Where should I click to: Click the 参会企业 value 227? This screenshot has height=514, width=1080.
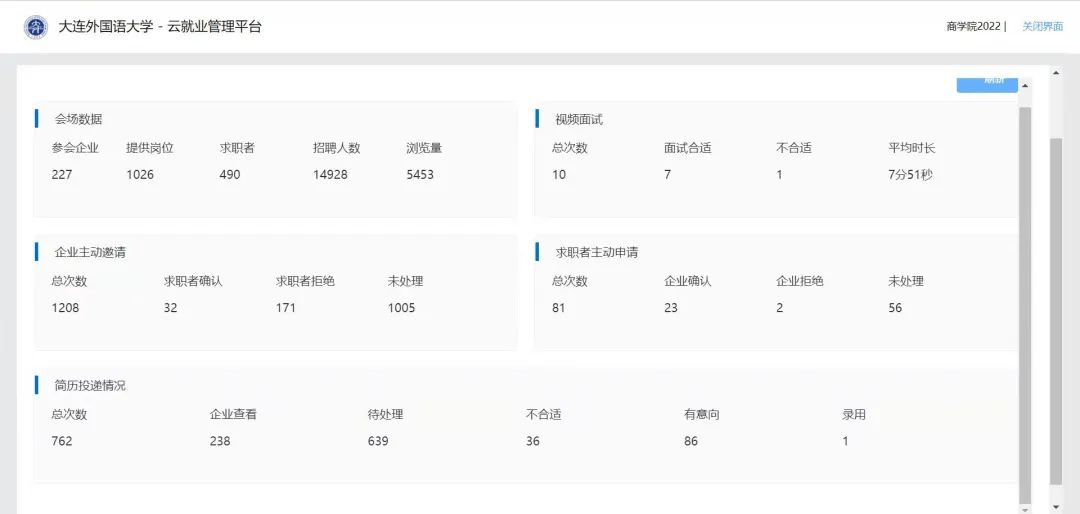[x=62, y=175]
